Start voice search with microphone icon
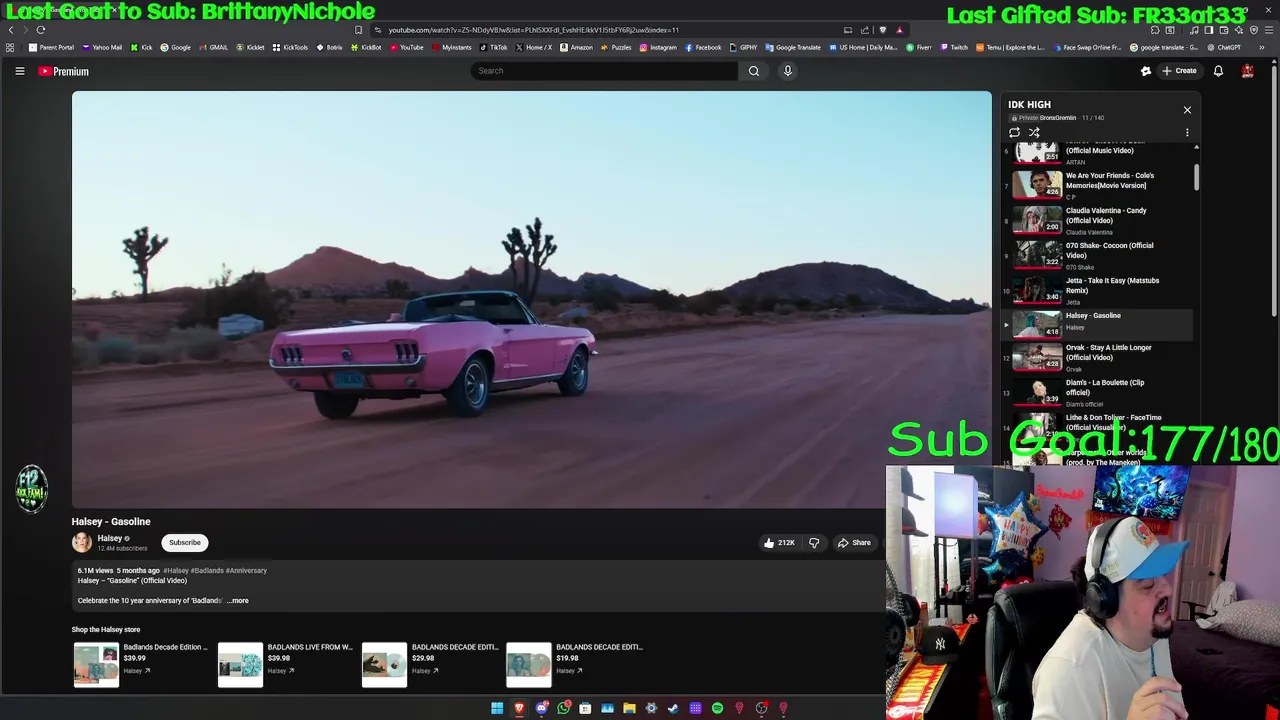This screenshot has width=1280, height=720. coord(788,71)
